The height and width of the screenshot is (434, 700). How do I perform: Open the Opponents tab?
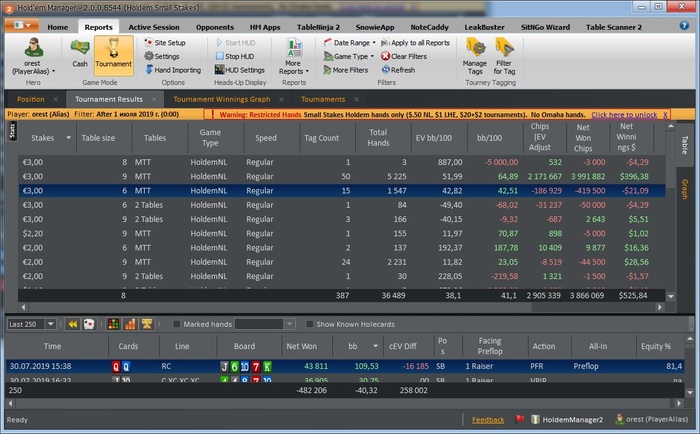coord(215,27)
